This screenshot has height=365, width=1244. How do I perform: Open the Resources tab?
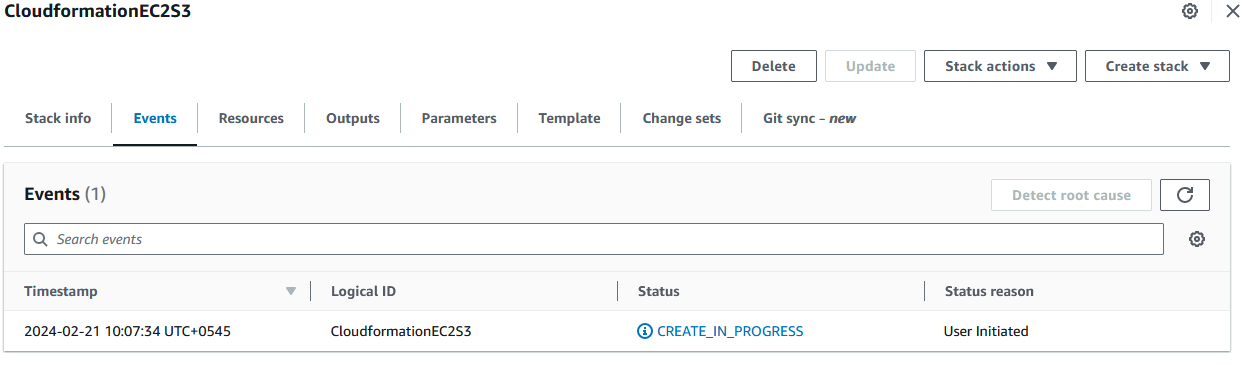point(251,118)
